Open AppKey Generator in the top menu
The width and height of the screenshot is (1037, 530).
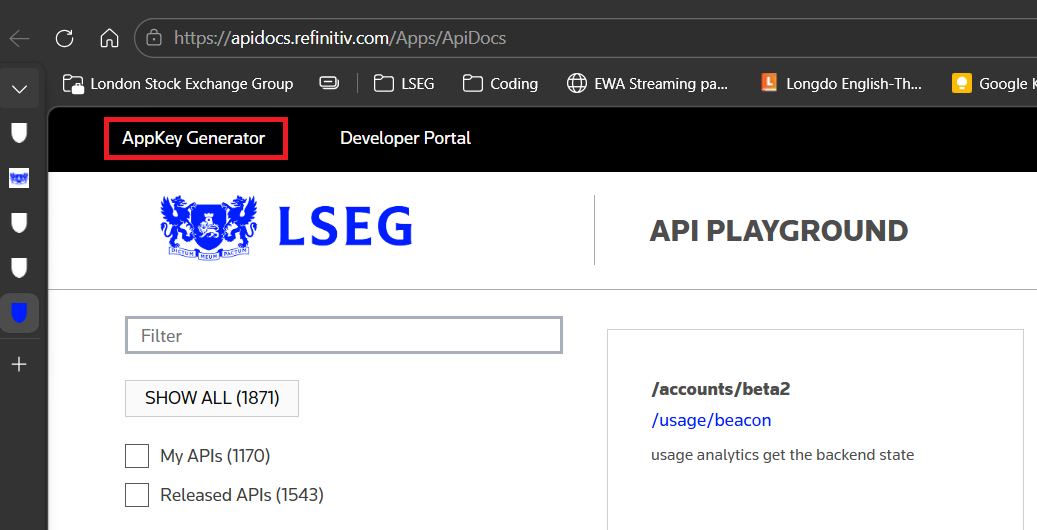(194, 138)
